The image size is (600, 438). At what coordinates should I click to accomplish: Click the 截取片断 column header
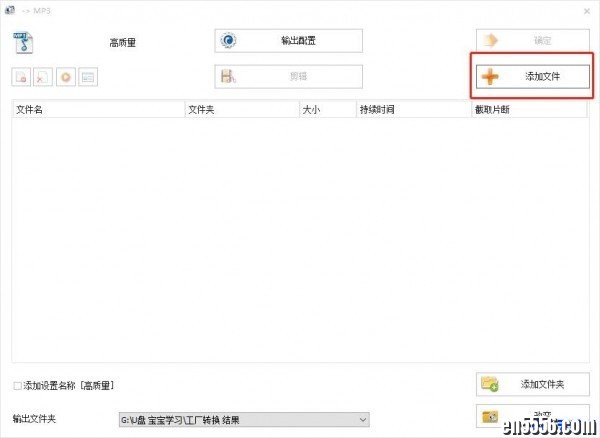(x=528, y=110)
